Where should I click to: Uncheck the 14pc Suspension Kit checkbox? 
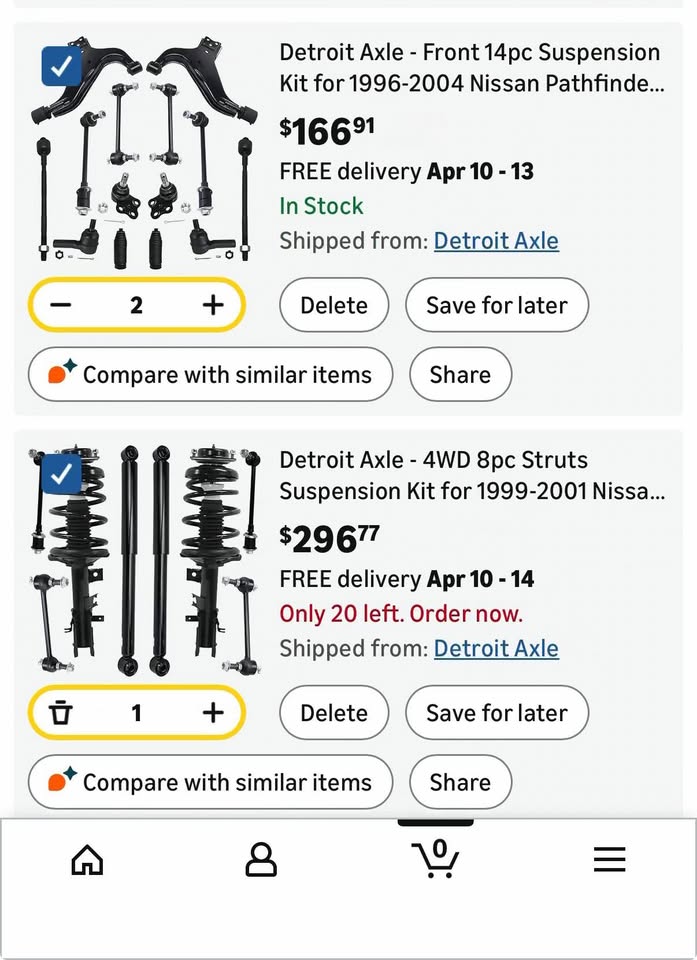click(x=61, y=67)
